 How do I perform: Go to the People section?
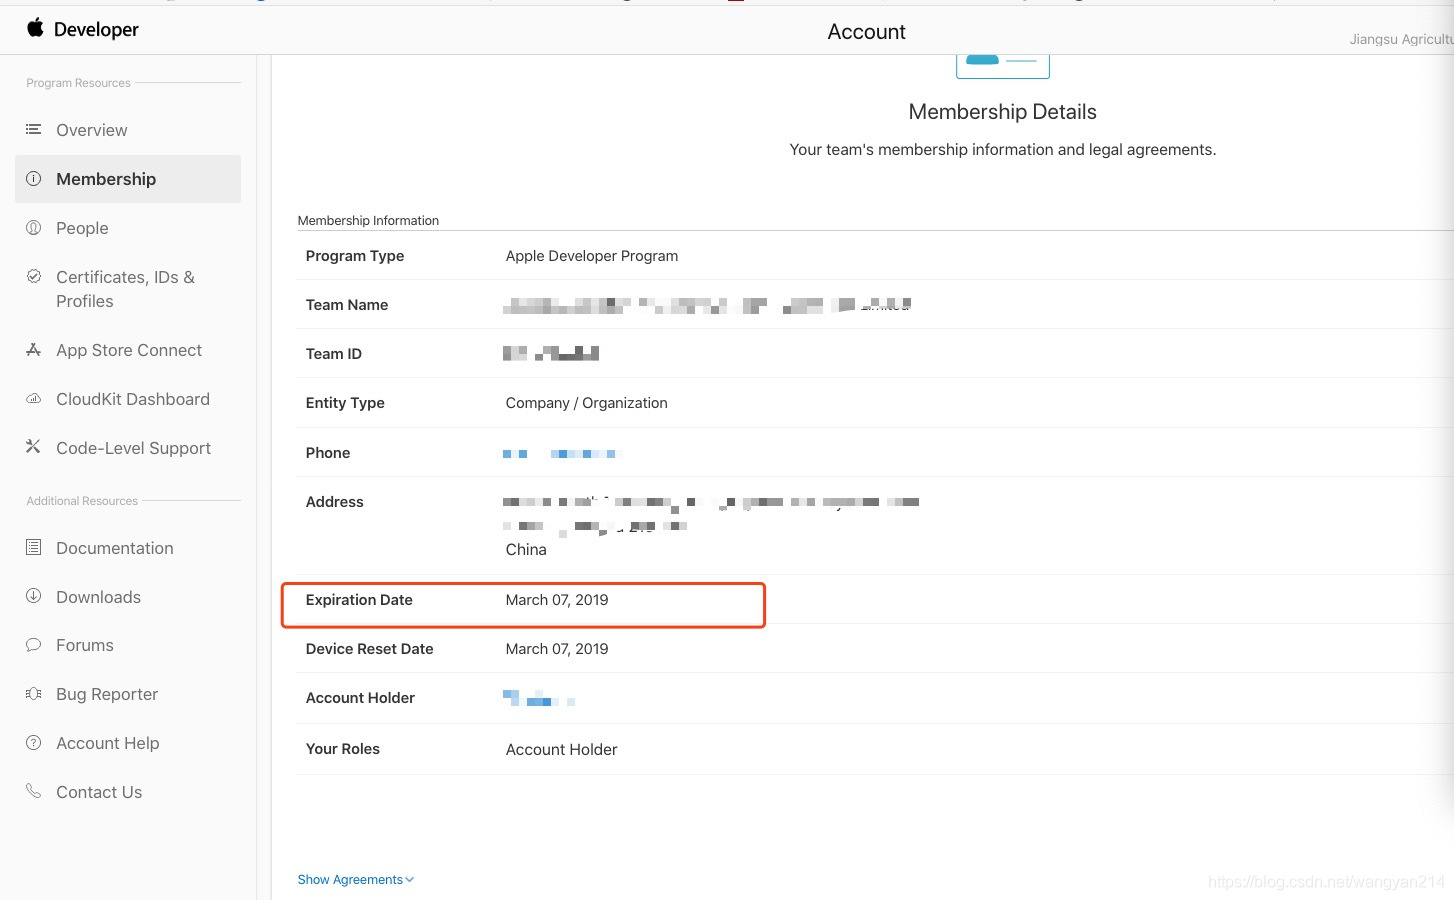(x=82, y=228)
